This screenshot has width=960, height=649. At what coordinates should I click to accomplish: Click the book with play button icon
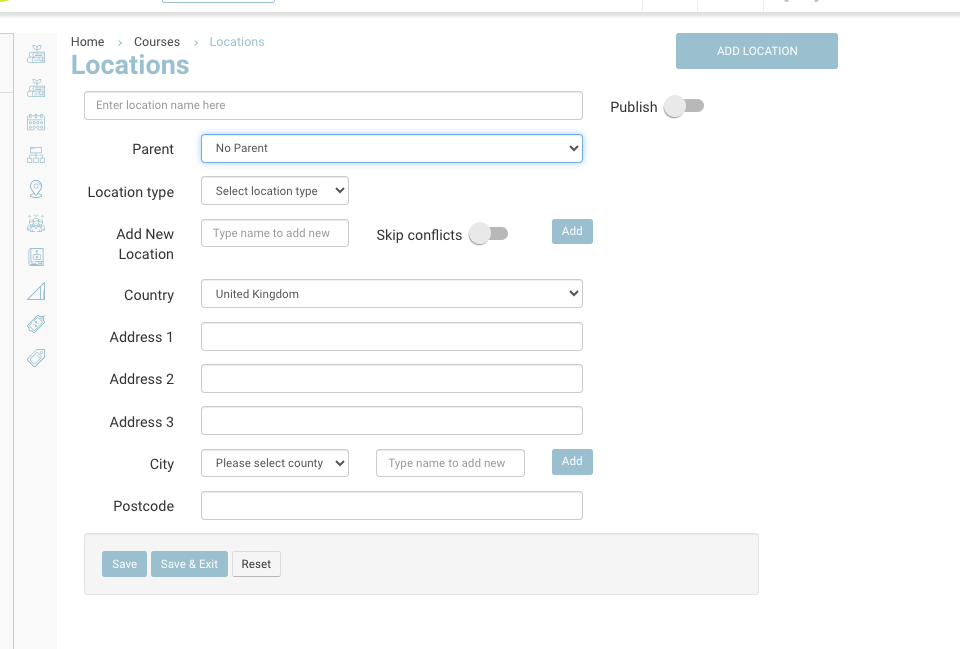[x=36, y=257]
